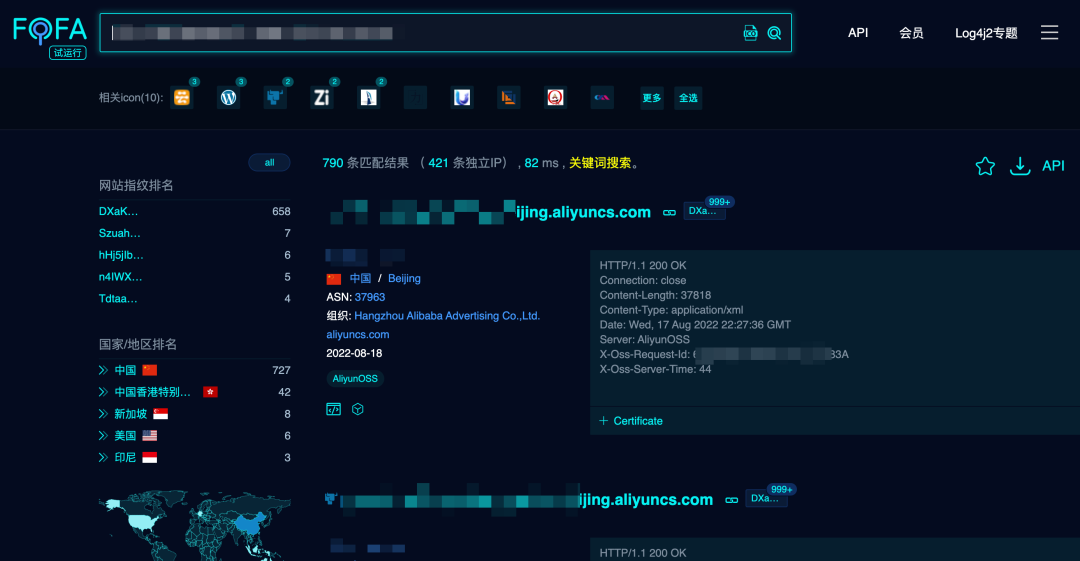
Task: Select the Zi related icon
Action: coord(322,98)
